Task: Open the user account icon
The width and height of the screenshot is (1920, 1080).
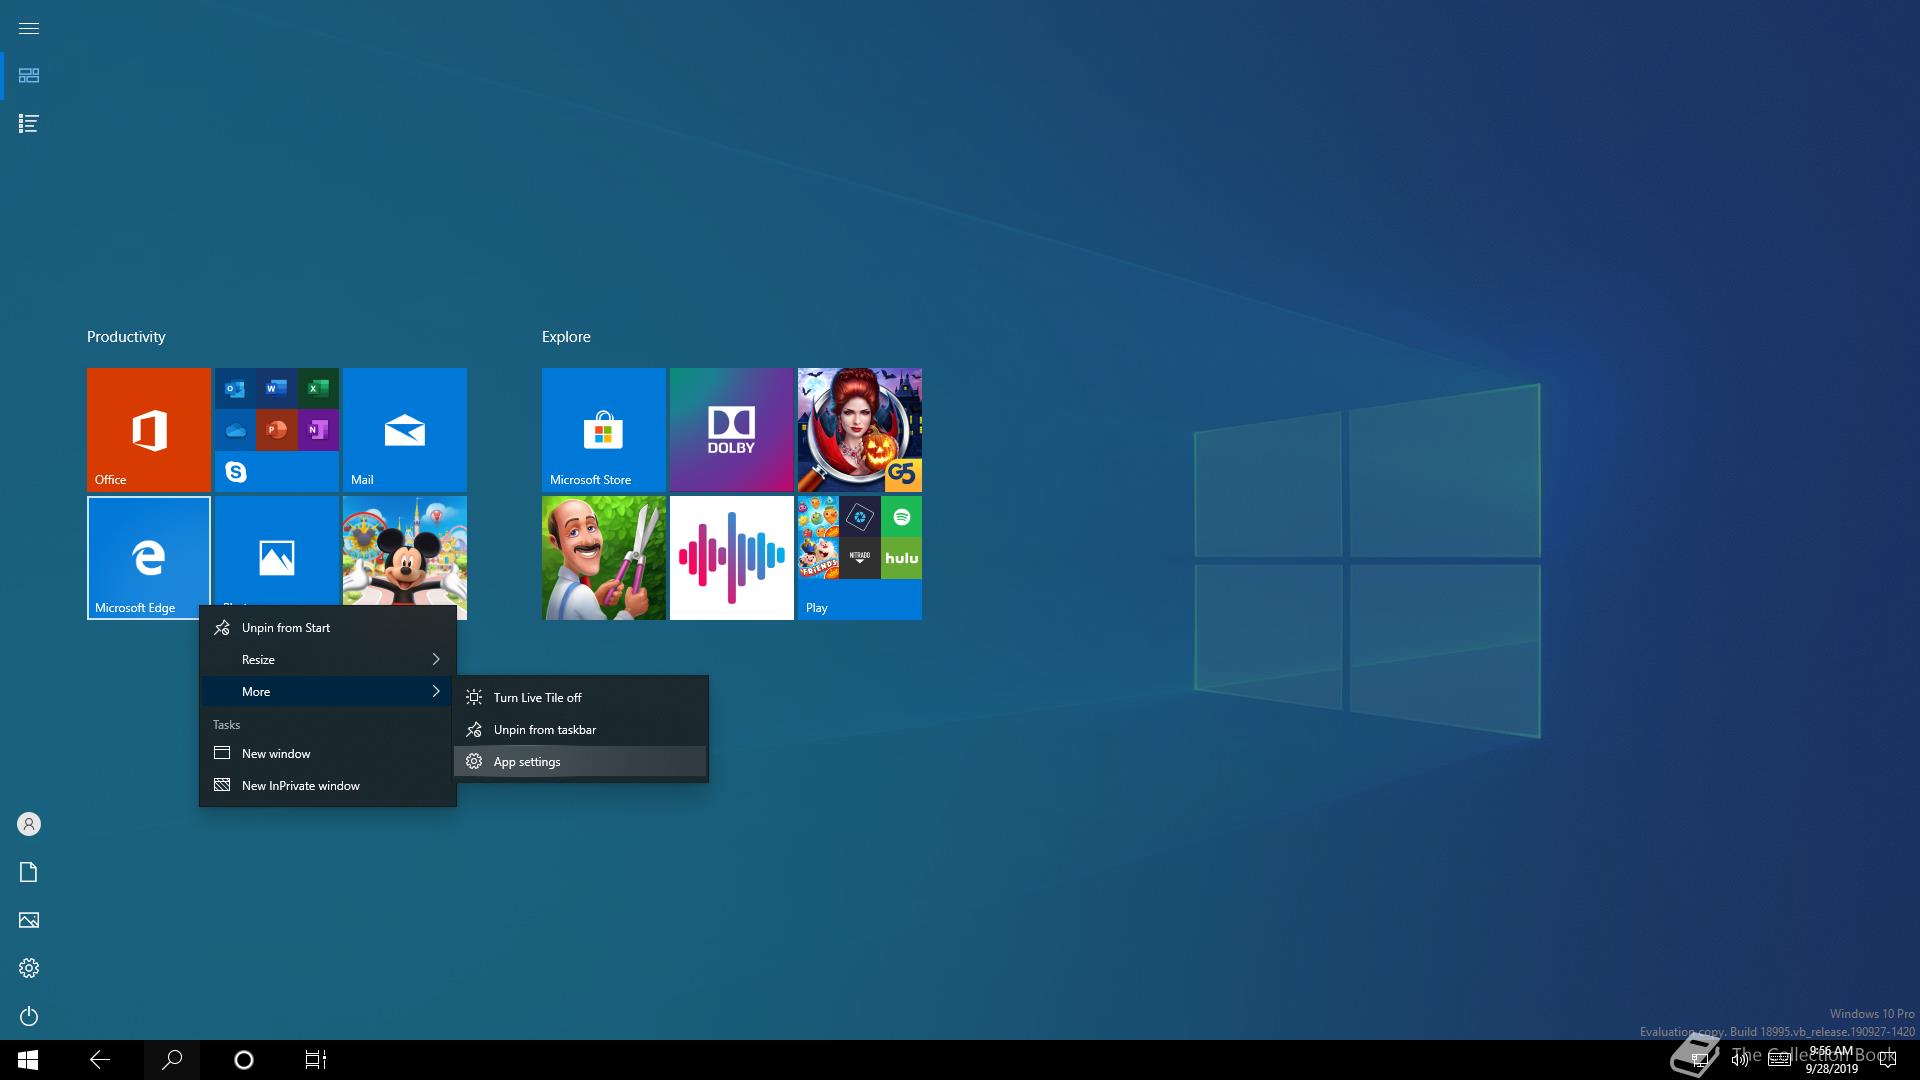Action: (29, 824)
